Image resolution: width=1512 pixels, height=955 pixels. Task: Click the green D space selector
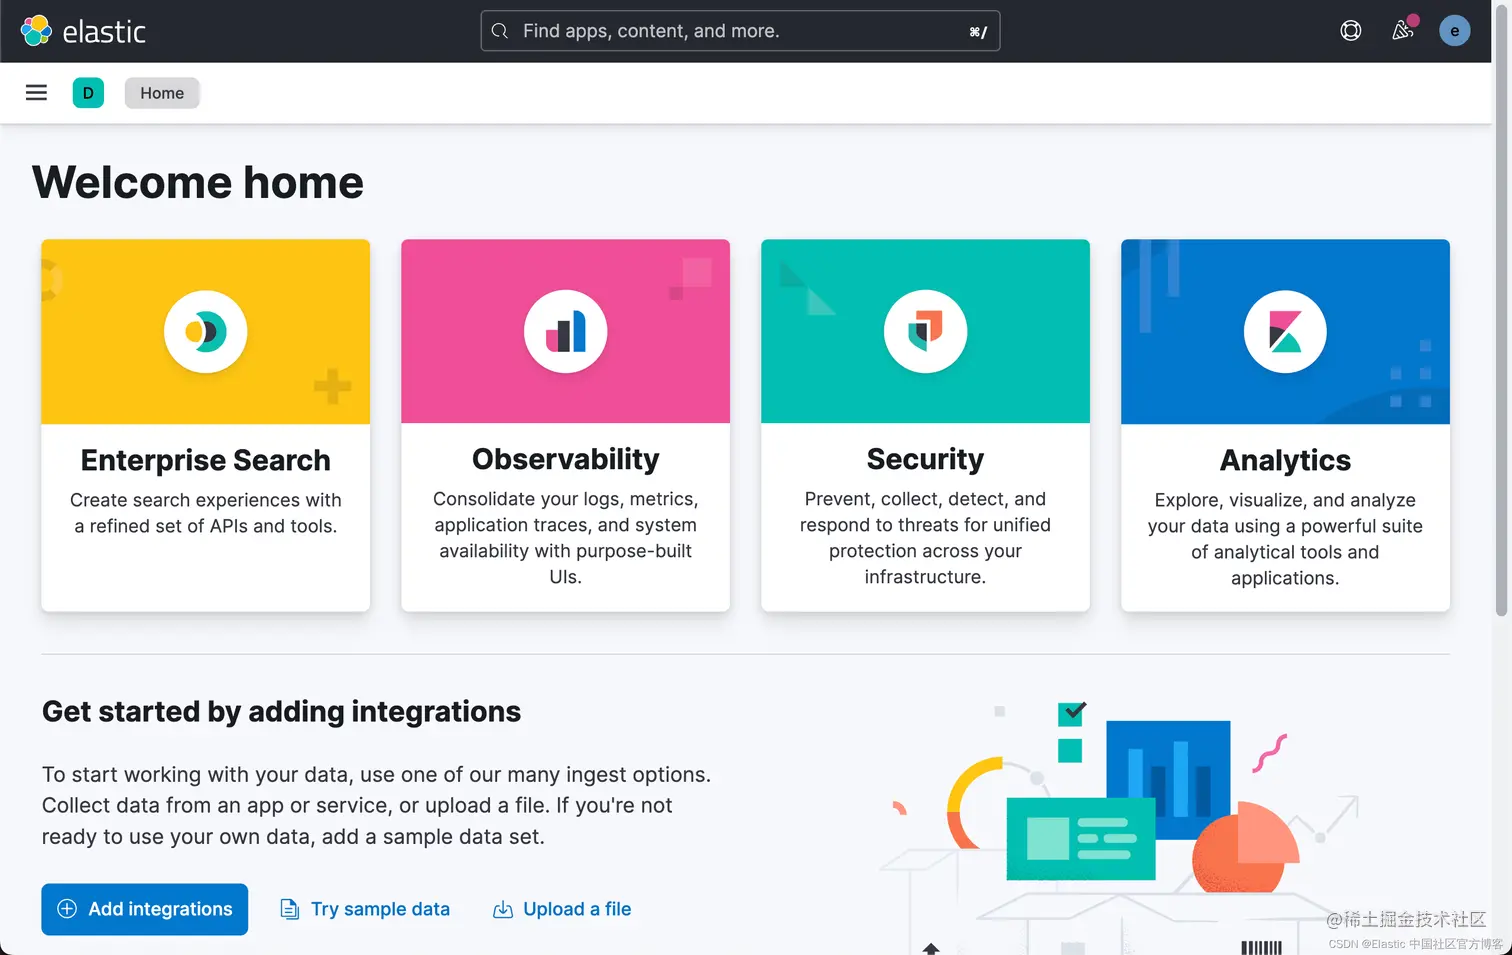pos(88,93)
